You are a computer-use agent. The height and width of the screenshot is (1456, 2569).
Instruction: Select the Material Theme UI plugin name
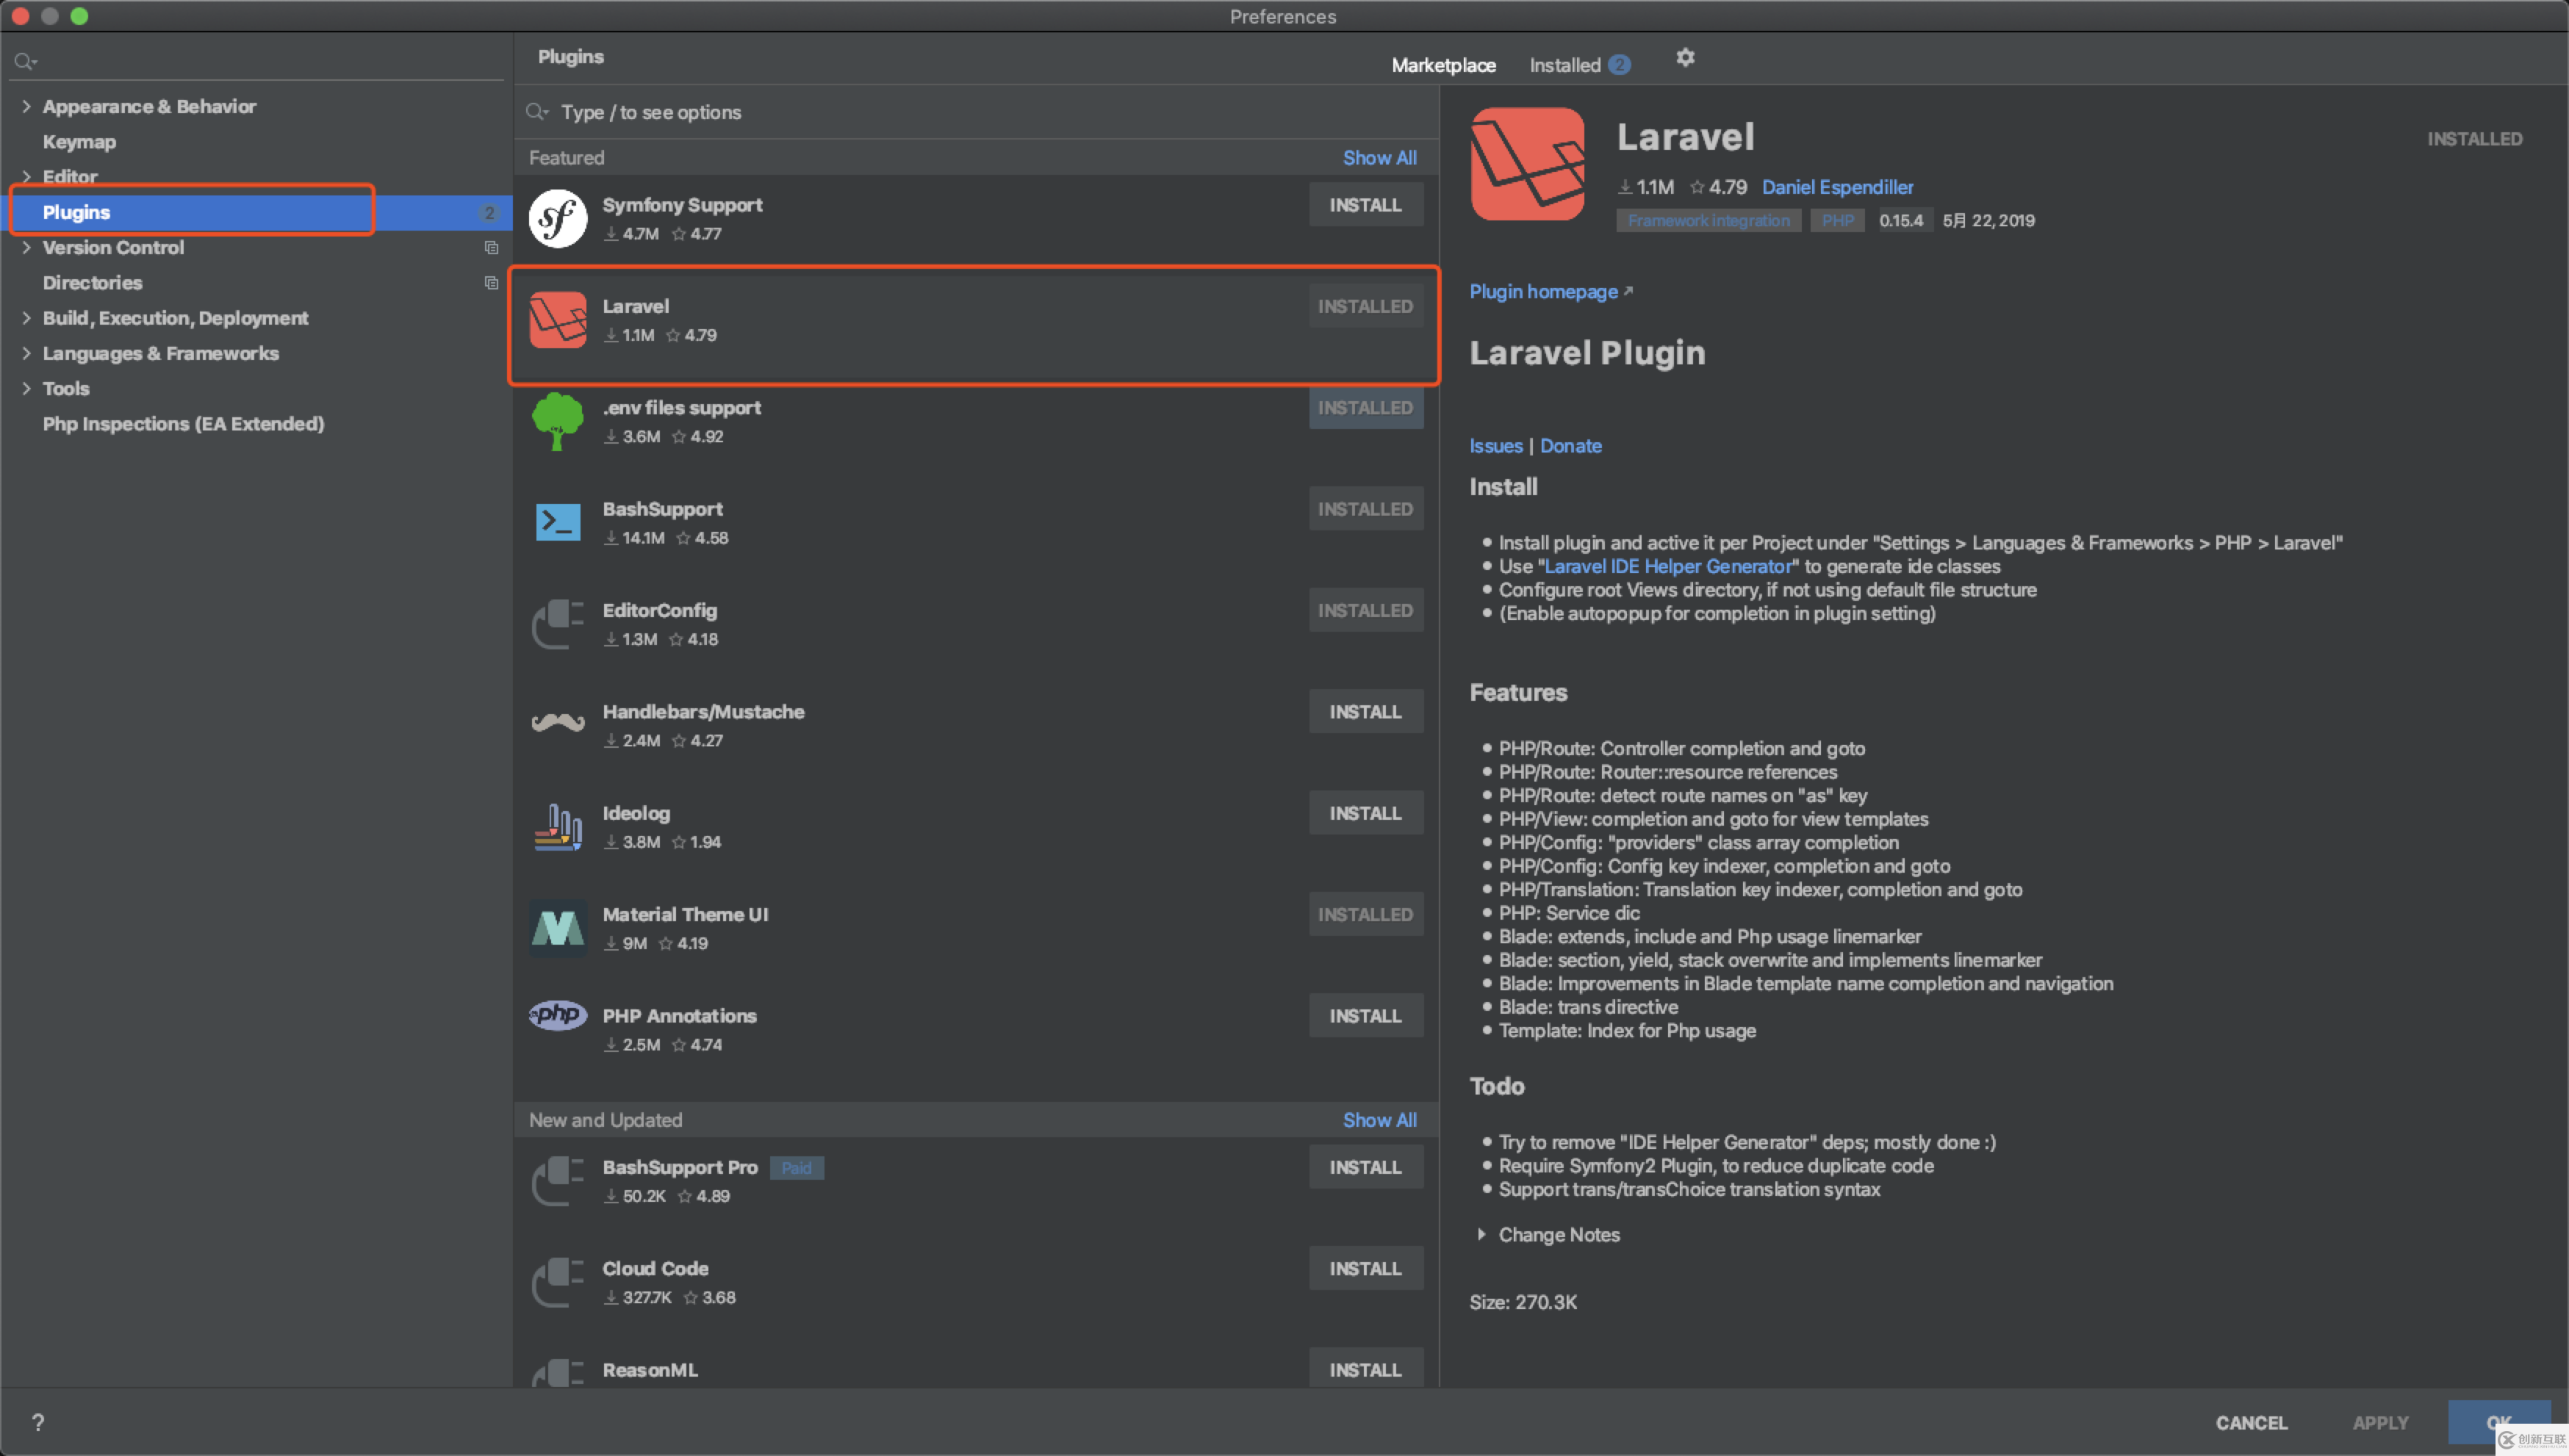[x=685, y=914]
